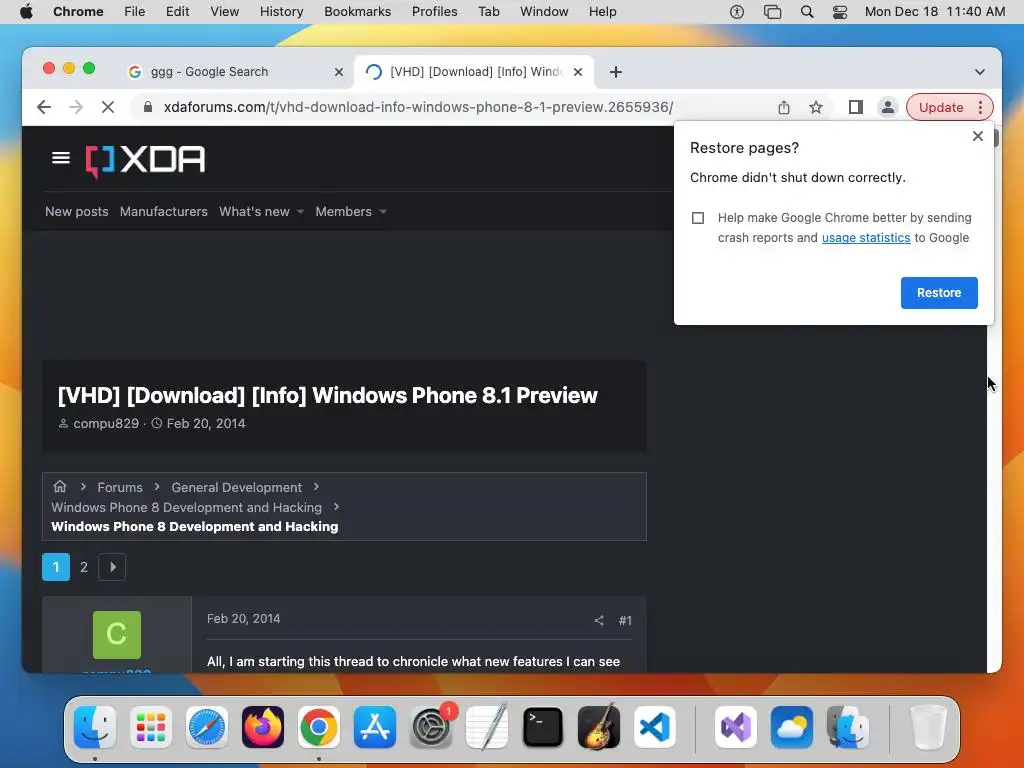Screen dimensions: 1024x768
Task: Launch GarageBand from the dock
Action: (x=599, y=727)
